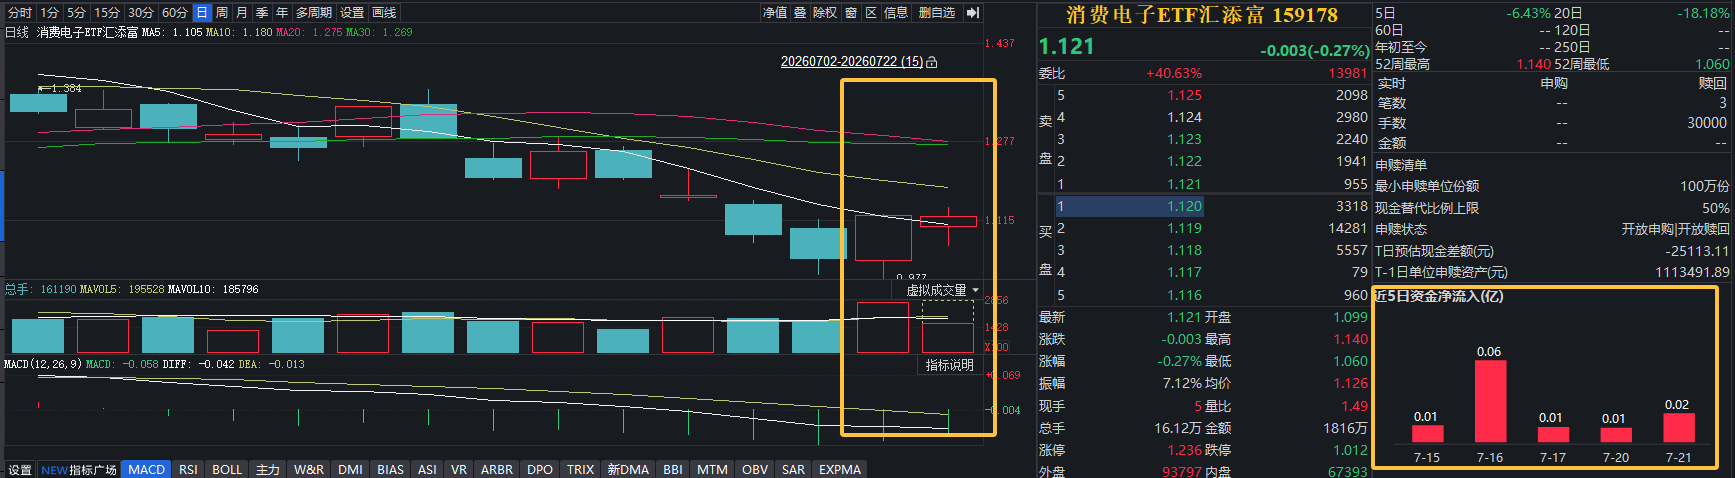Click the lock icon next to the date range

932,62
